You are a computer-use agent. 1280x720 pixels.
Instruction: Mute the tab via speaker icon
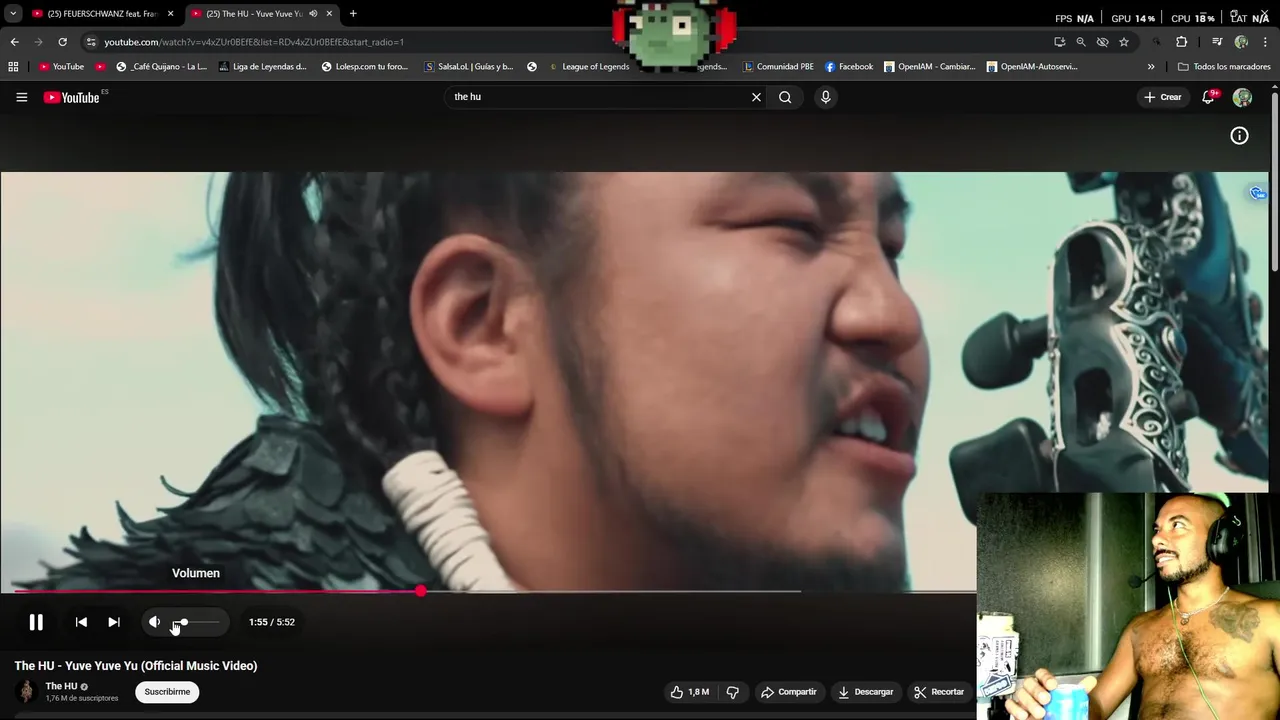[313, 14]
